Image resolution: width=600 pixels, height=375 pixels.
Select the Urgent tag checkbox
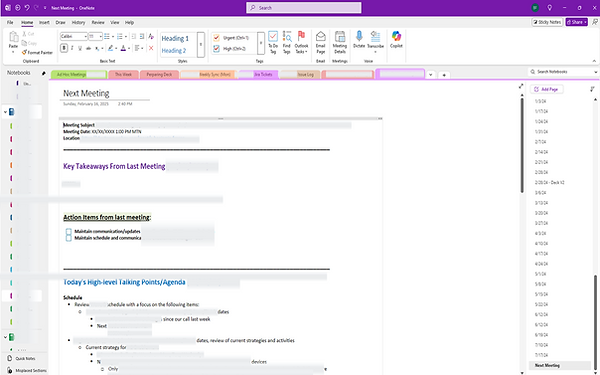[x=216, y=38]
